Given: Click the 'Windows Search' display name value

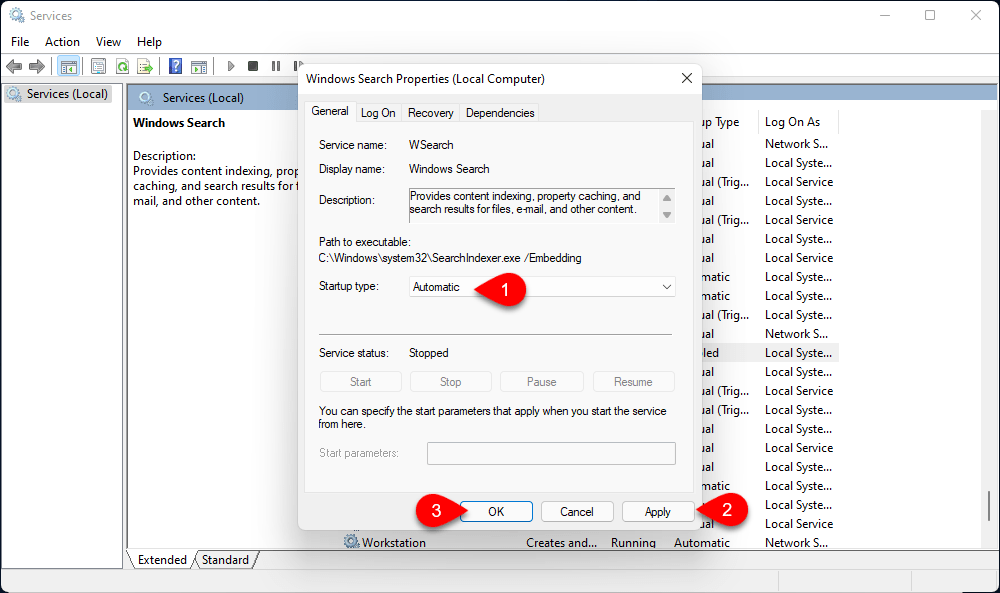Looking at the screenshot, I should pyautogui.click(x=449, y=169).
